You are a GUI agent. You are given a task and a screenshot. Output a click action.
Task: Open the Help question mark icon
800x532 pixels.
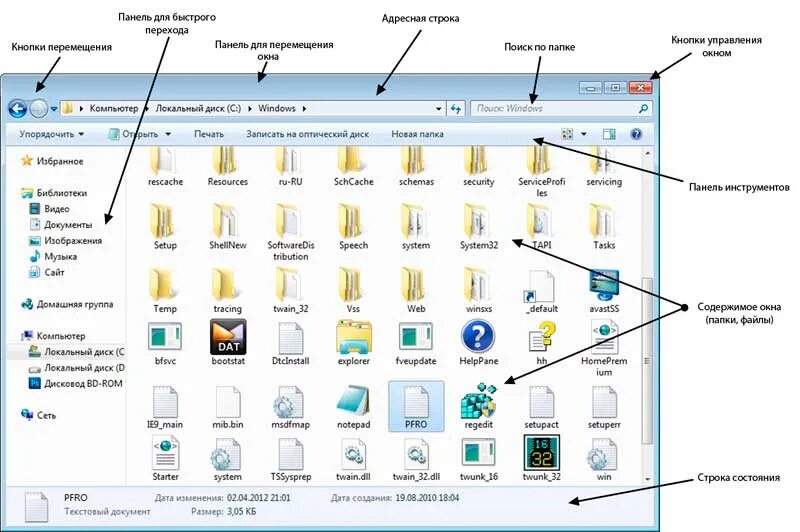click(x=636, y=134)
